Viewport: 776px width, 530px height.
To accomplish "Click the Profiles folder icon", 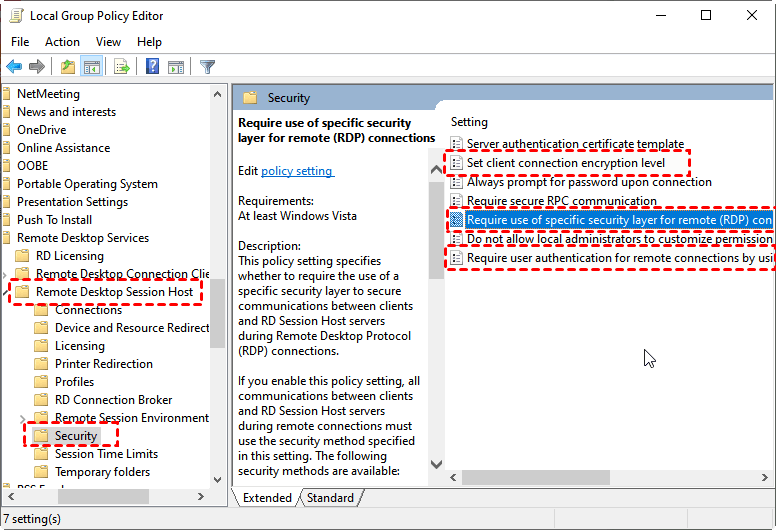I will click(x=41, y=382).
